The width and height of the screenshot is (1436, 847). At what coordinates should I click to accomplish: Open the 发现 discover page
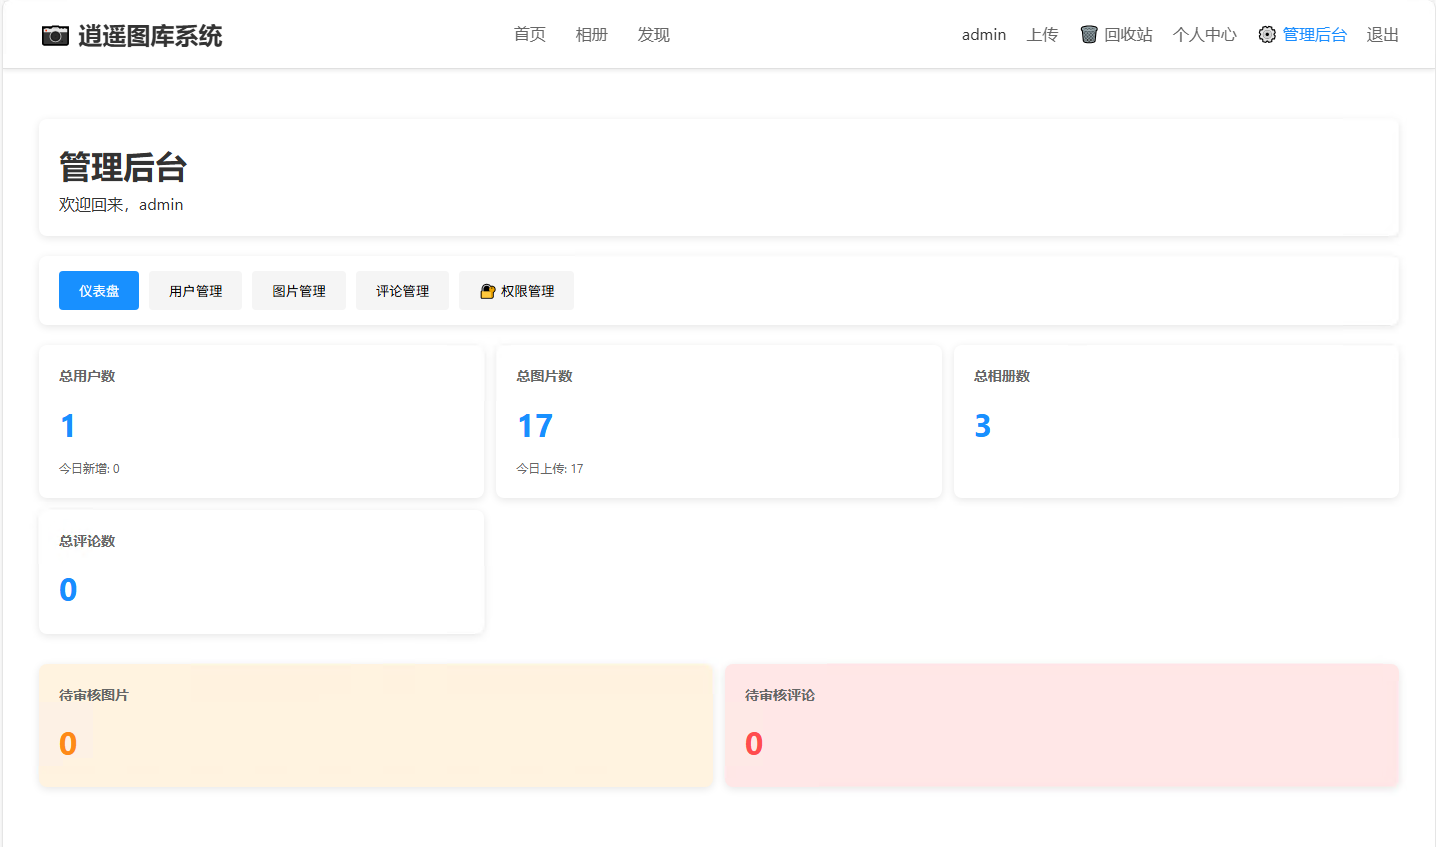(653, 35)
